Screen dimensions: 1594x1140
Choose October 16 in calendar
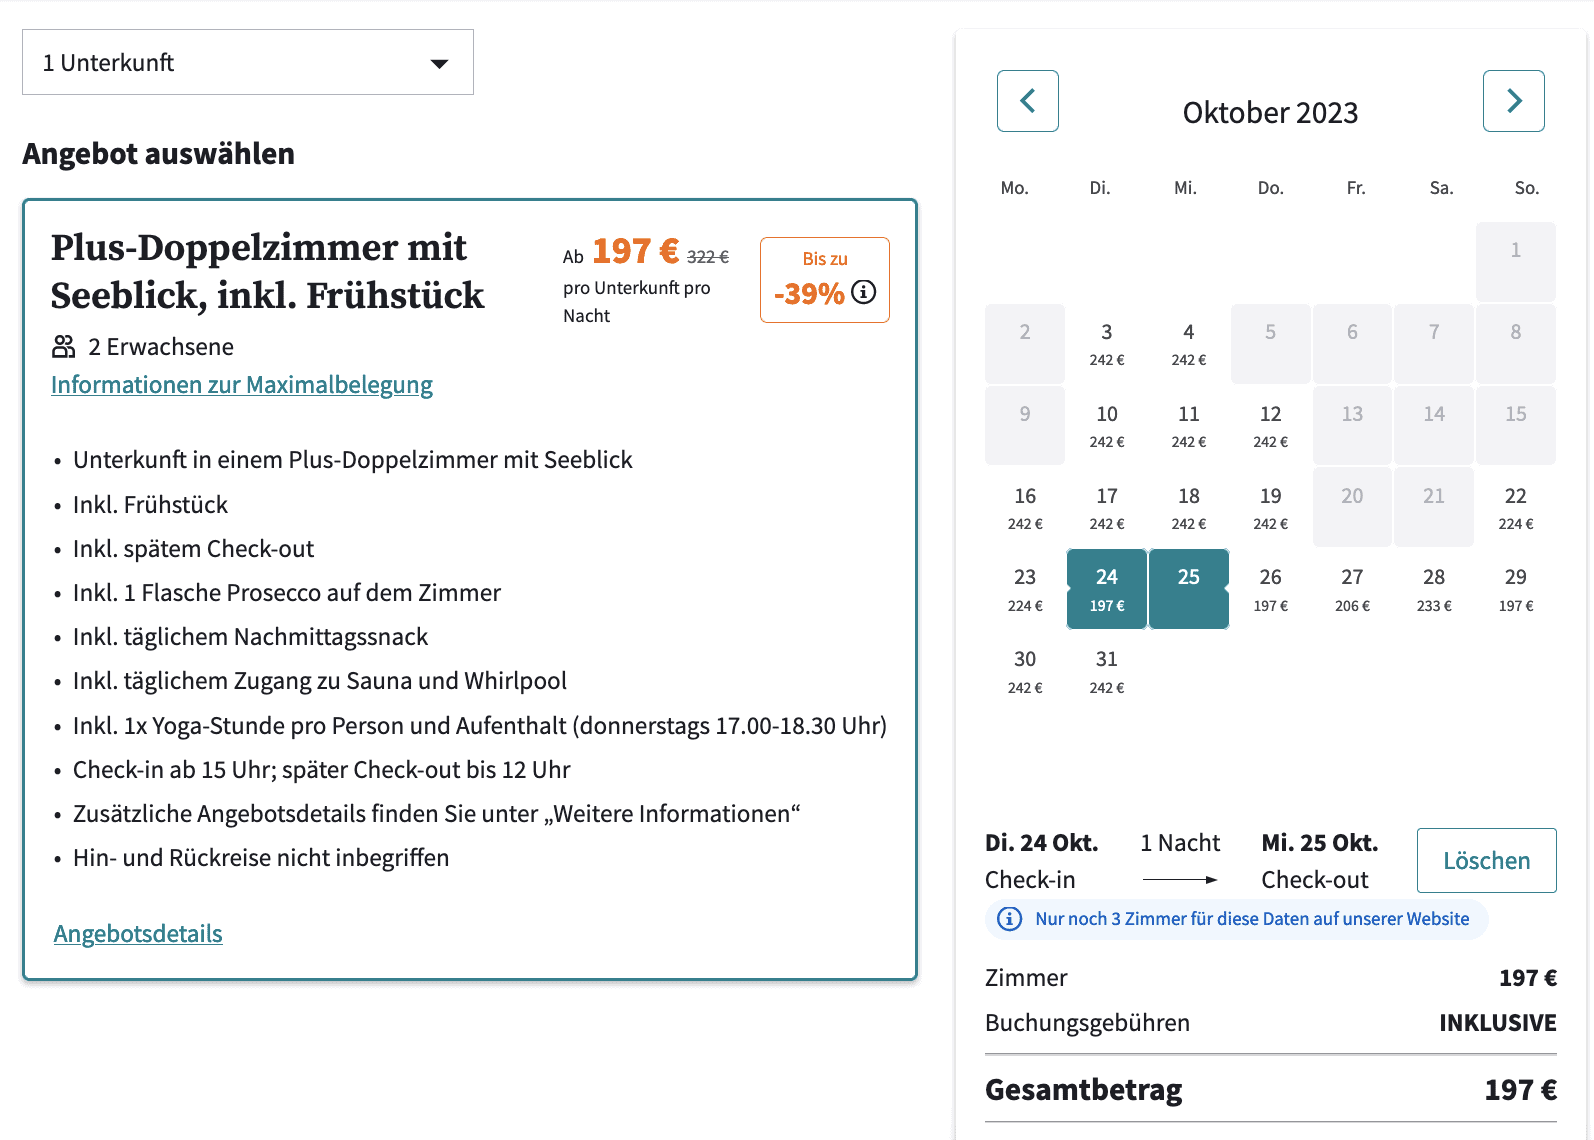click(1025, 507)
